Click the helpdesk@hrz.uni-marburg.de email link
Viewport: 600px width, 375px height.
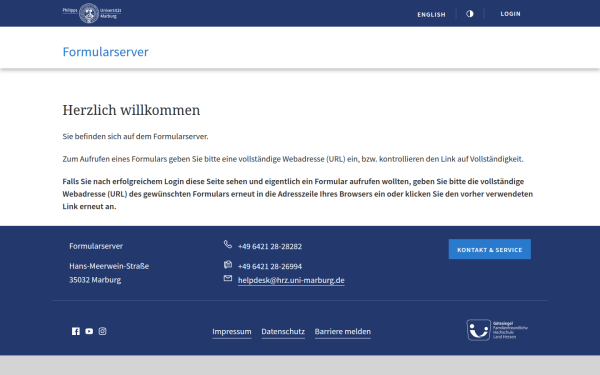click(291, 280)
